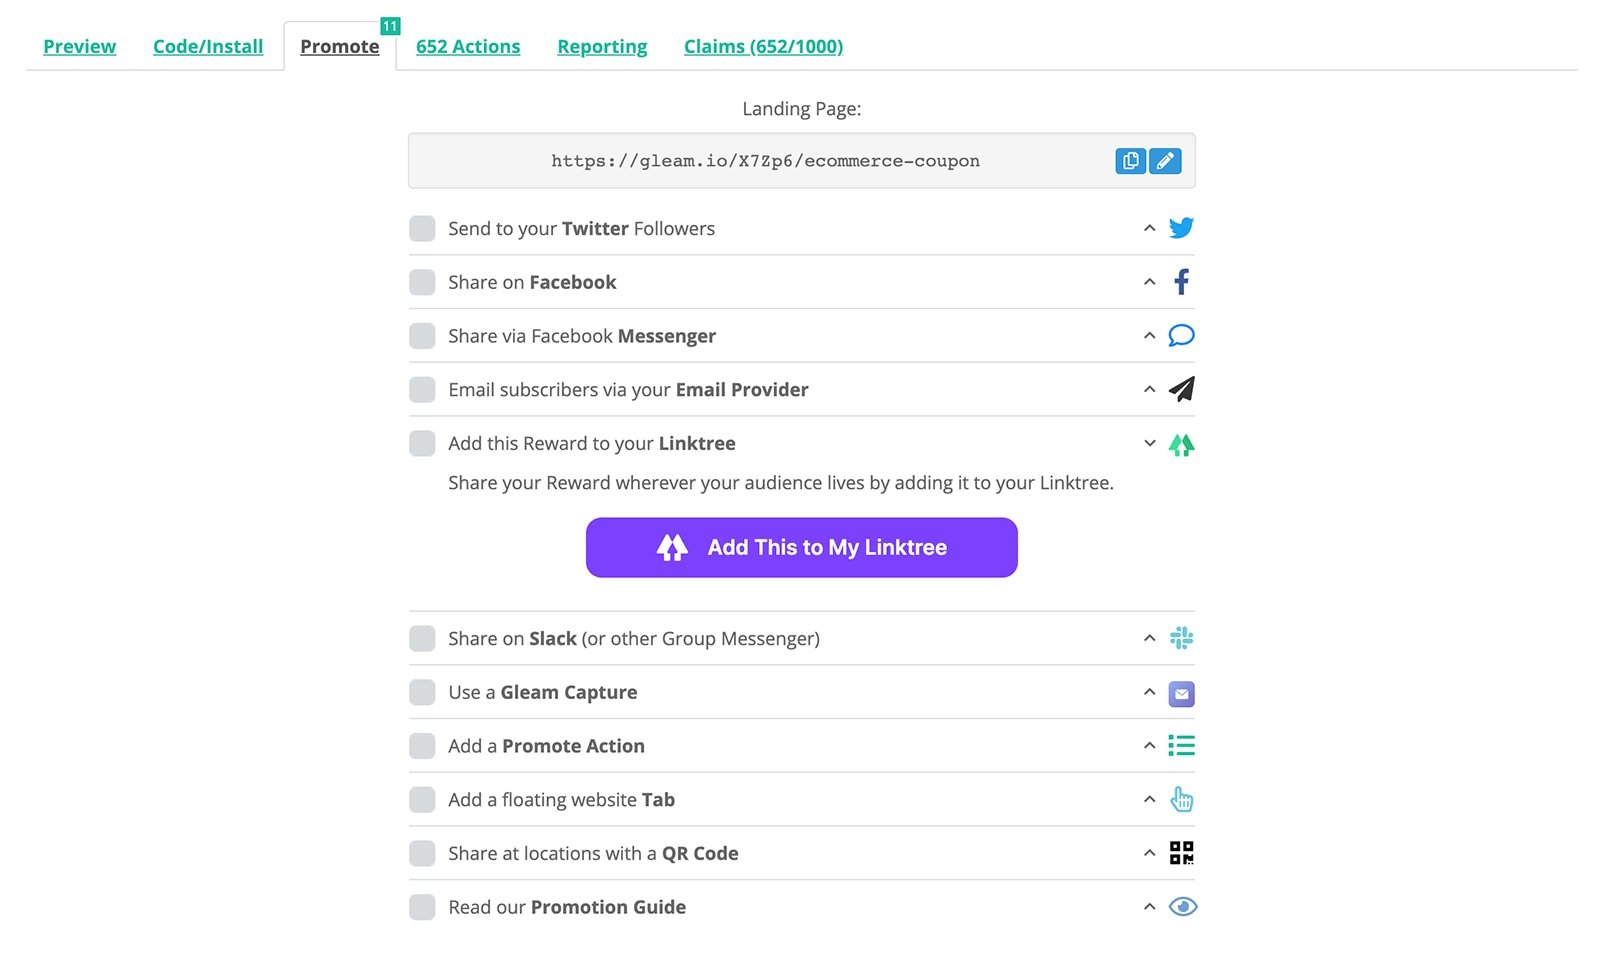The height and width of the screenshot is (972, 1604).
Task: Click the green Linktree icon in list
Action: click(1181, 445)
